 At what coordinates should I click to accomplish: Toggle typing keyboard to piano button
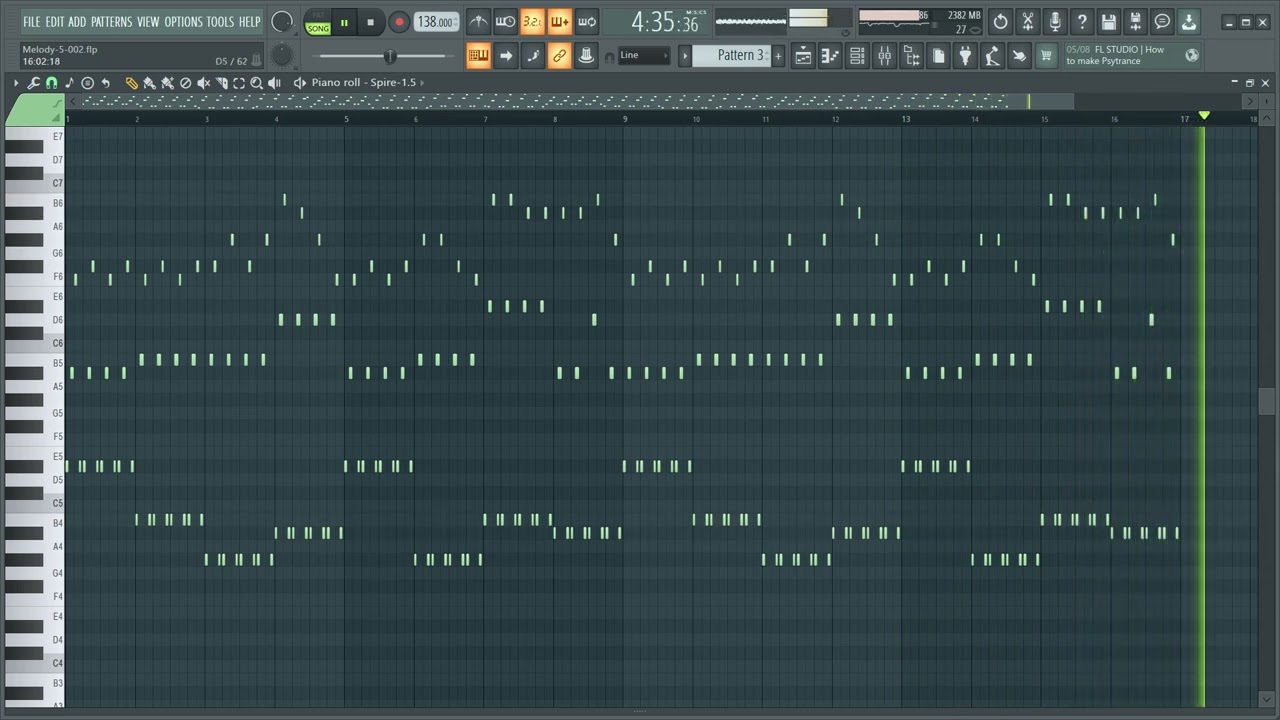(478, 56)
